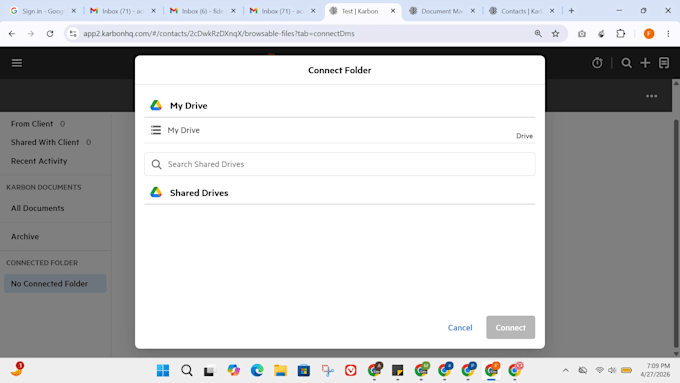Click the Karbon plus add icon
This screenshot has height=383, width=680.
645,63
